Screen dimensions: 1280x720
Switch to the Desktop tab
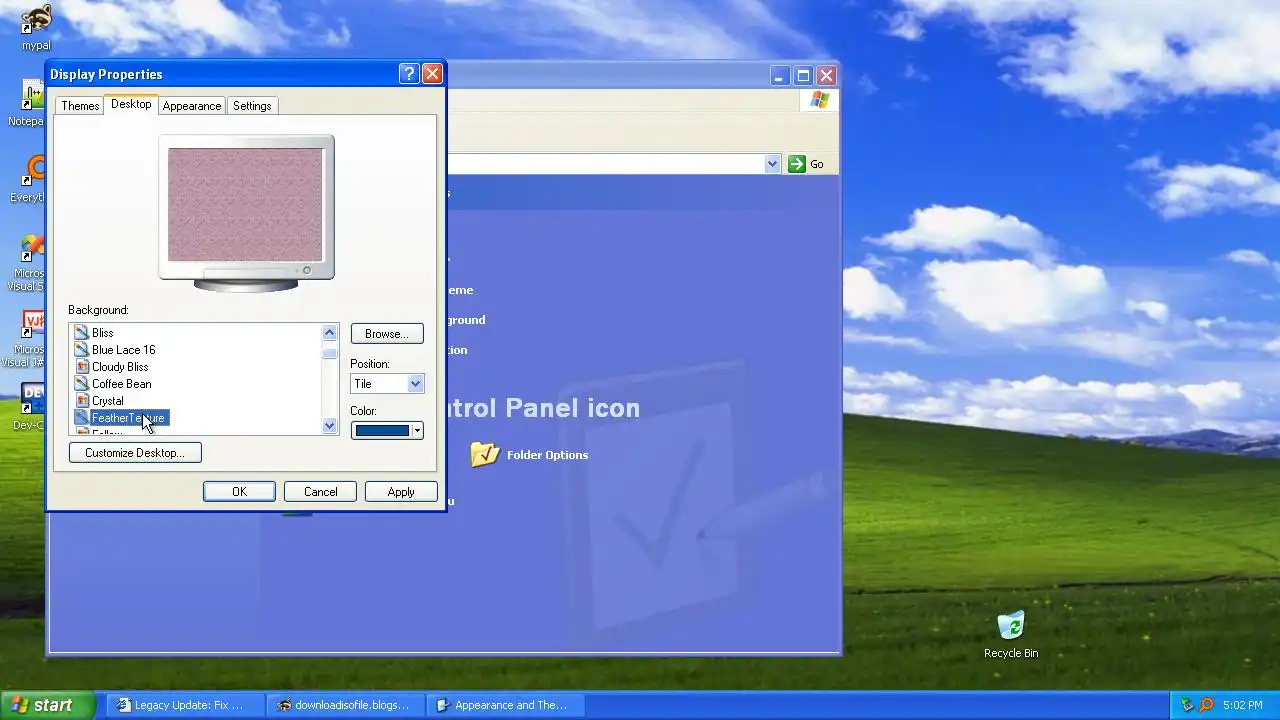pos(131,104)
